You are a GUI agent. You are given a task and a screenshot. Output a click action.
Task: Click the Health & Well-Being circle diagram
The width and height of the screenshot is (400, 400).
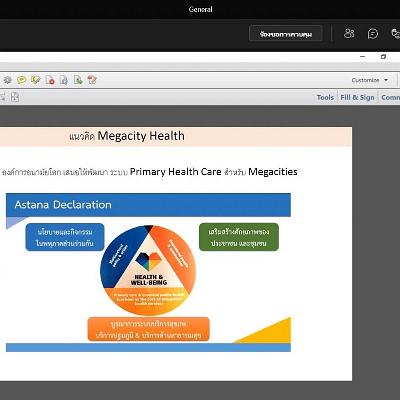tap(148, 270)
